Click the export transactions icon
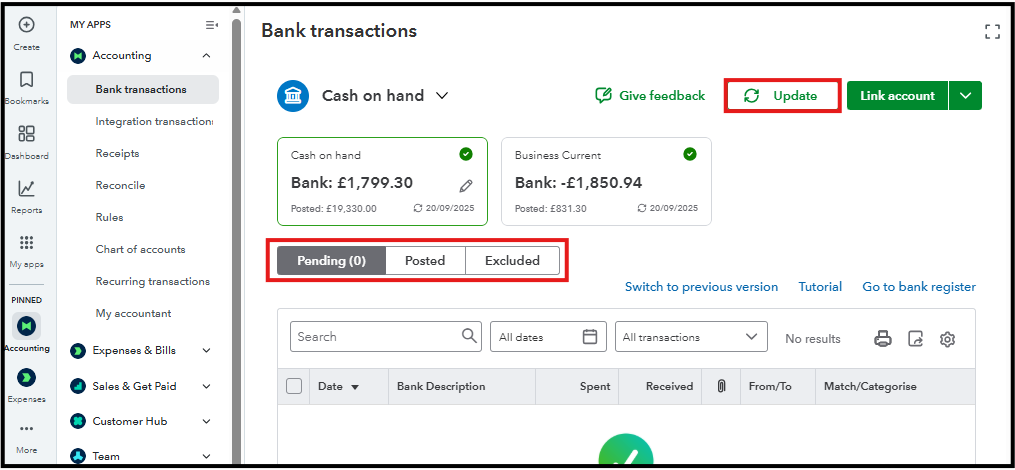This screenshot has height=470, width=1015. (915, 338)
